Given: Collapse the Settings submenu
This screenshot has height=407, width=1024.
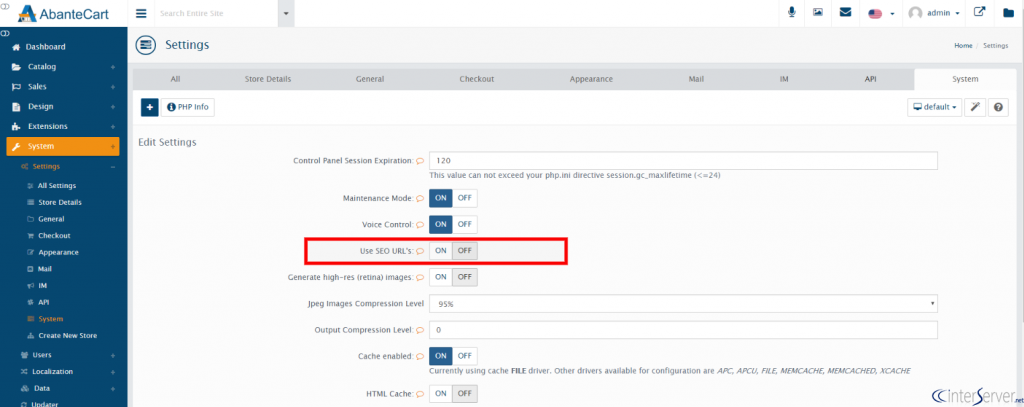Looking at the screenshot, I should click(x=112, y=167).
